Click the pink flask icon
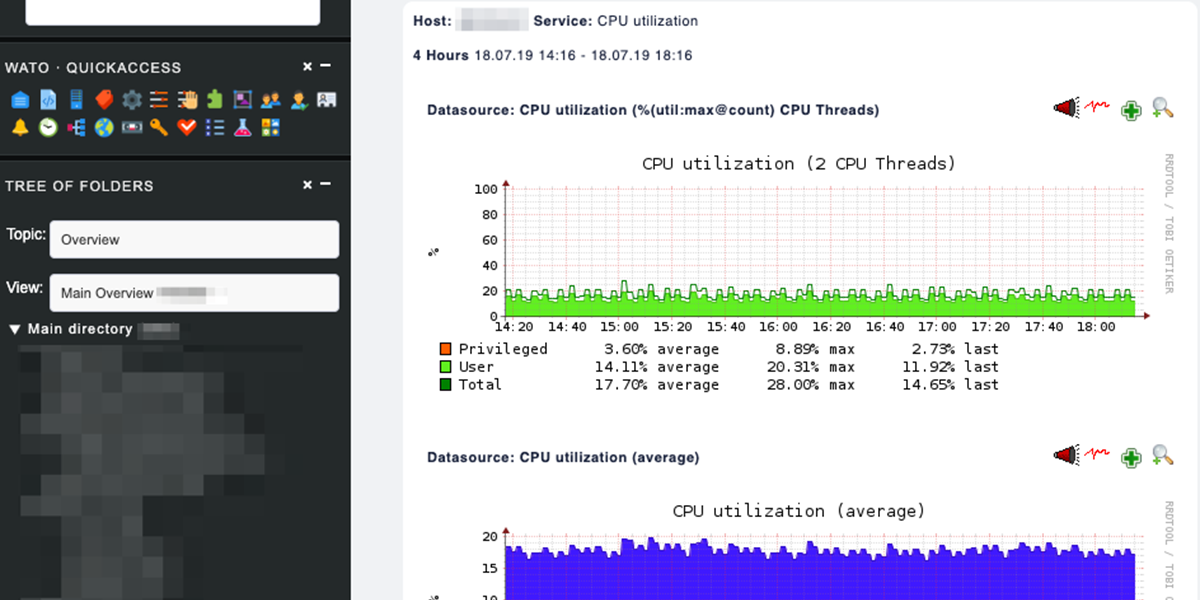 (x=242, y=127)
